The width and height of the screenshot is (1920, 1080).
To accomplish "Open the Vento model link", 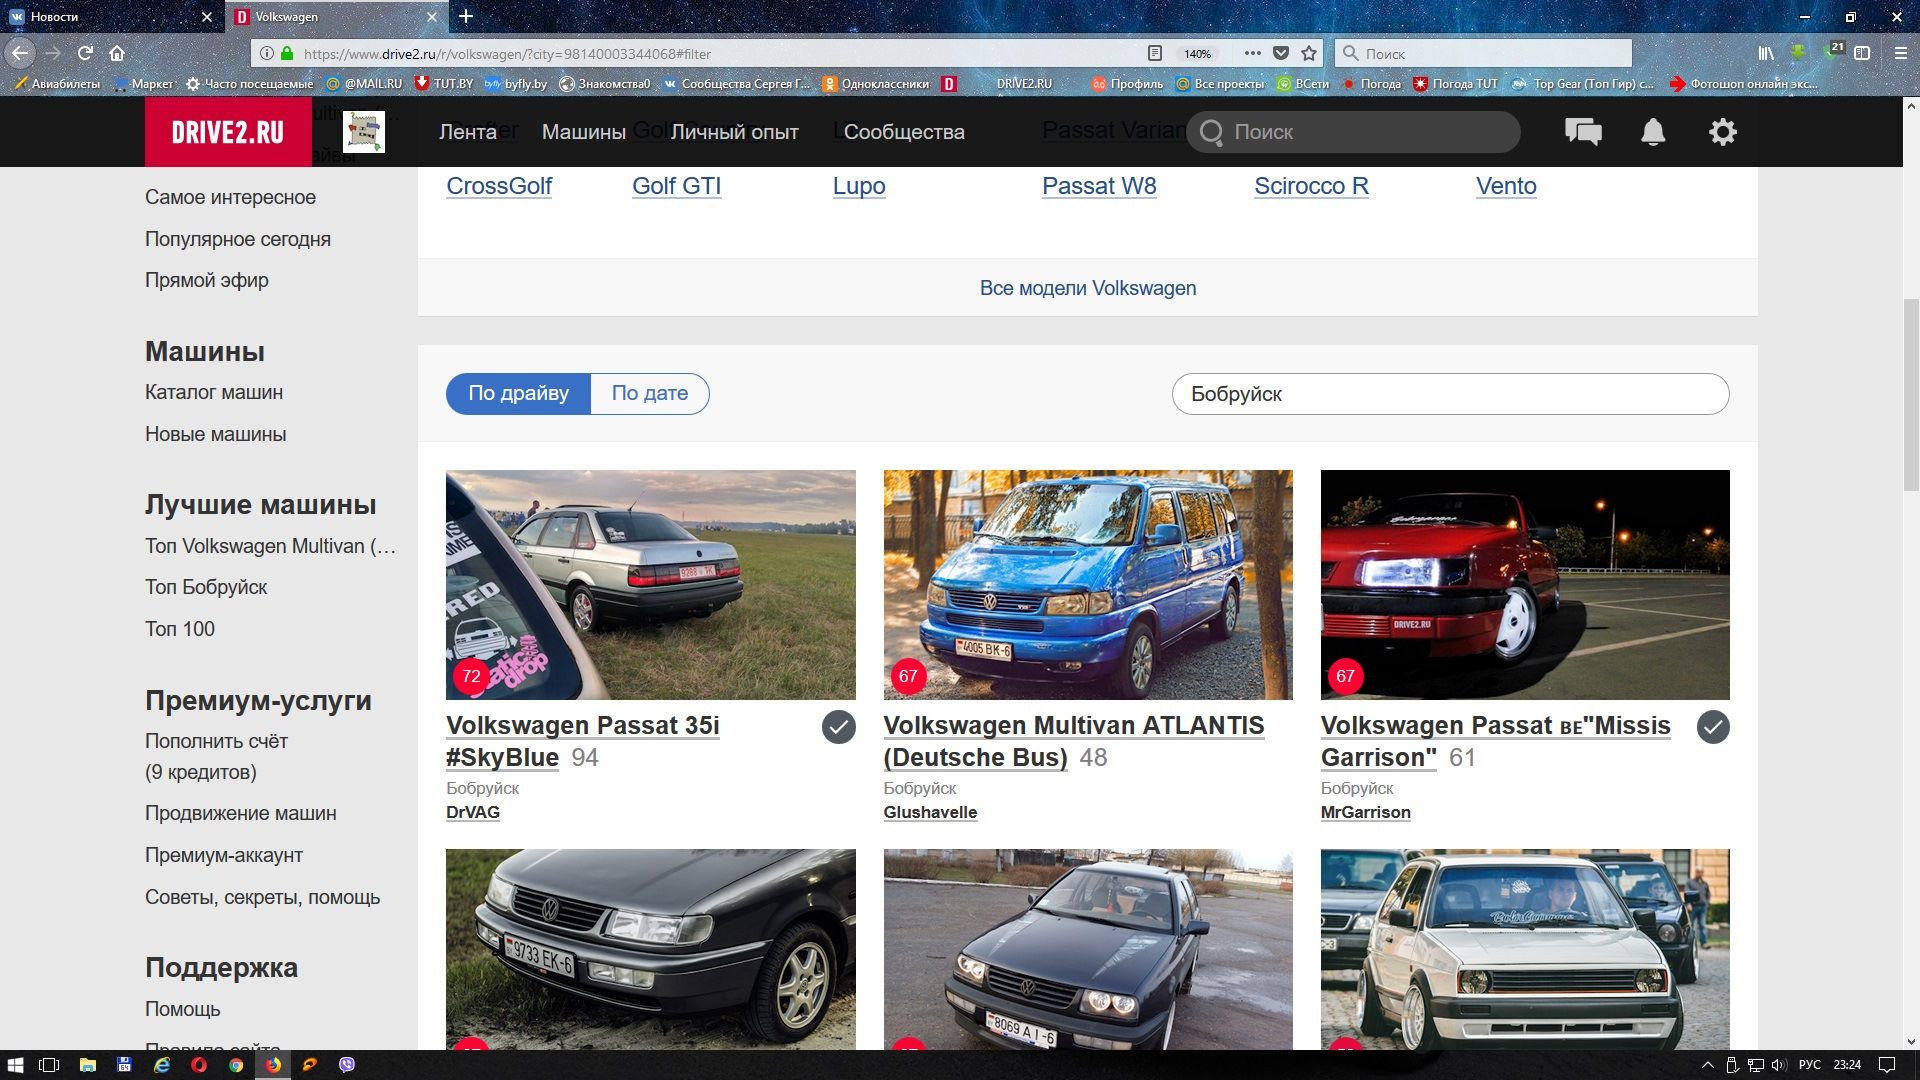I will pyautogui.click(x=1506, y=186).
